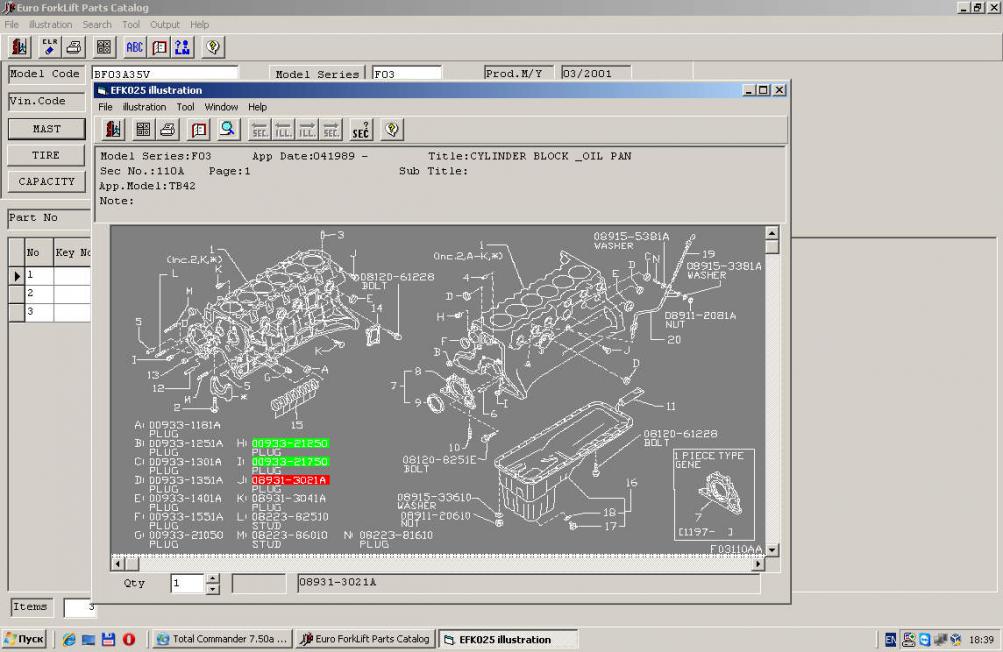Launch Internet Explorer from quick launch
Screen dimensions: 1003x652
(x=69, y=639)
